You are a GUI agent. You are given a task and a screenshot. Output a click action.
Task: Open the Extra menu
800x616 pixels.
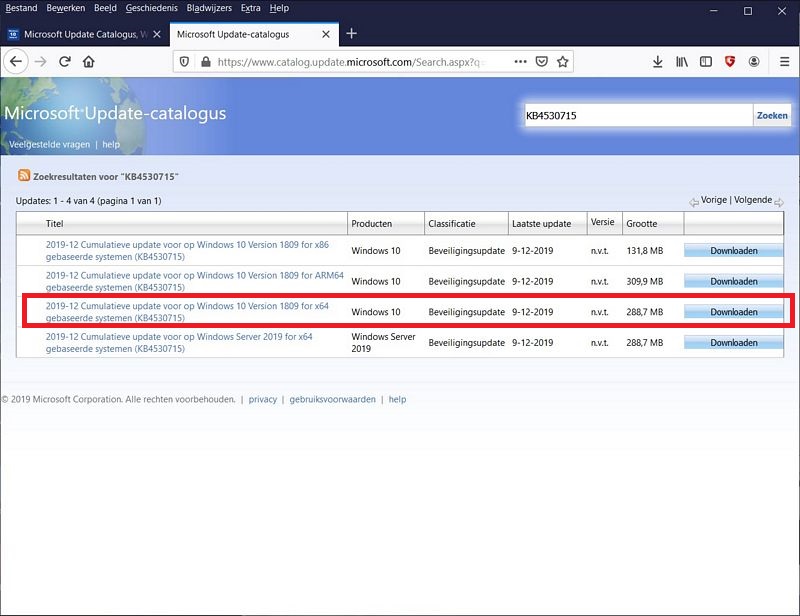251,8
